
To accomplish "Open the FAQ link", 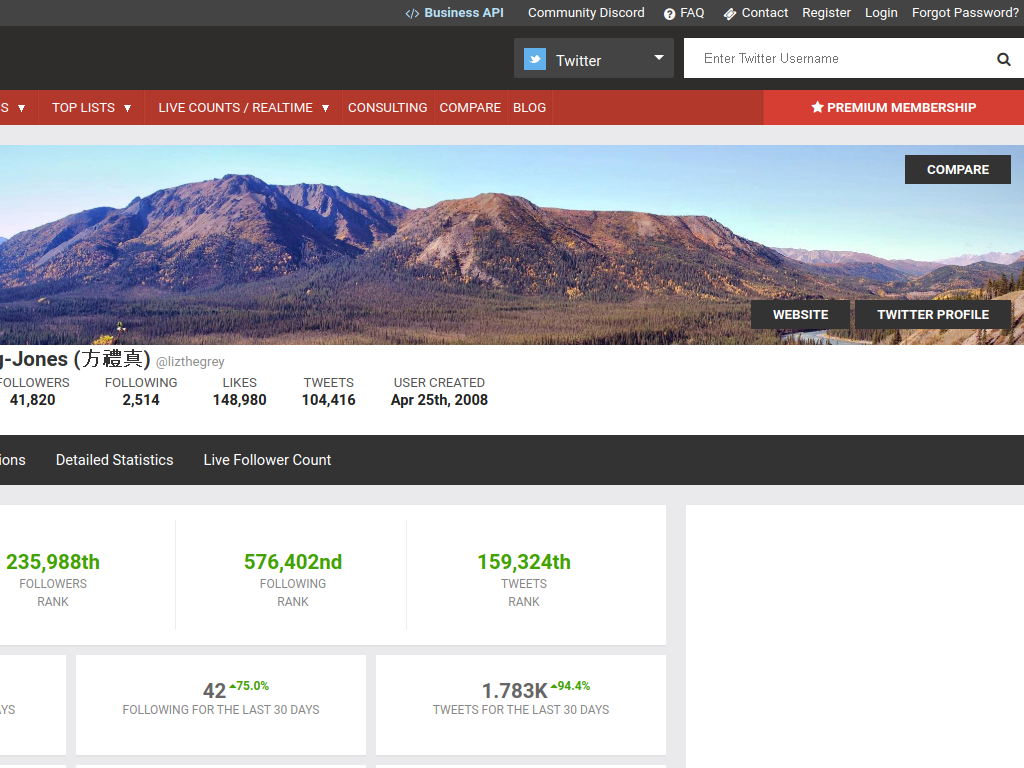I will point(692,12).
